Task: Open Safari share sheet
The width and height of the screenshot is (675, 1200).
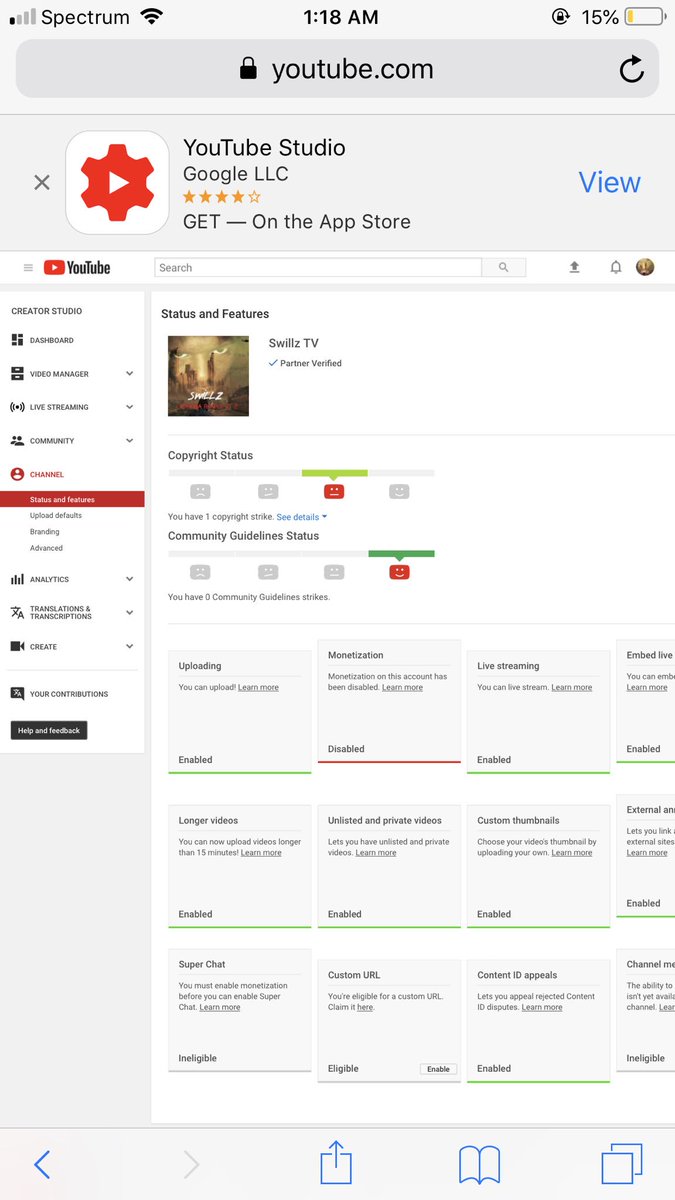Action: click(336, 1163)
